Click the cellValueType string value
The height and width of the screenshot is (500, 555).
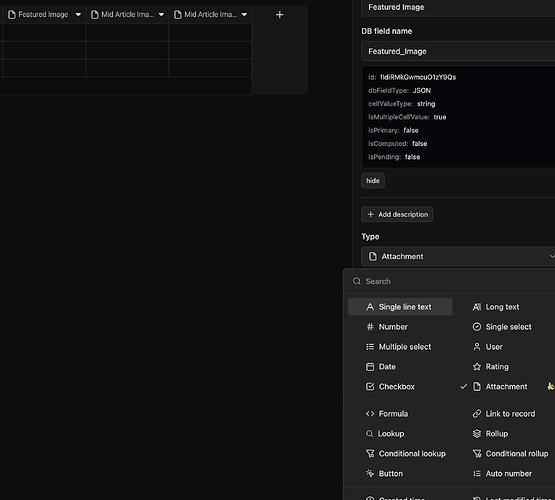pos(426,104)
